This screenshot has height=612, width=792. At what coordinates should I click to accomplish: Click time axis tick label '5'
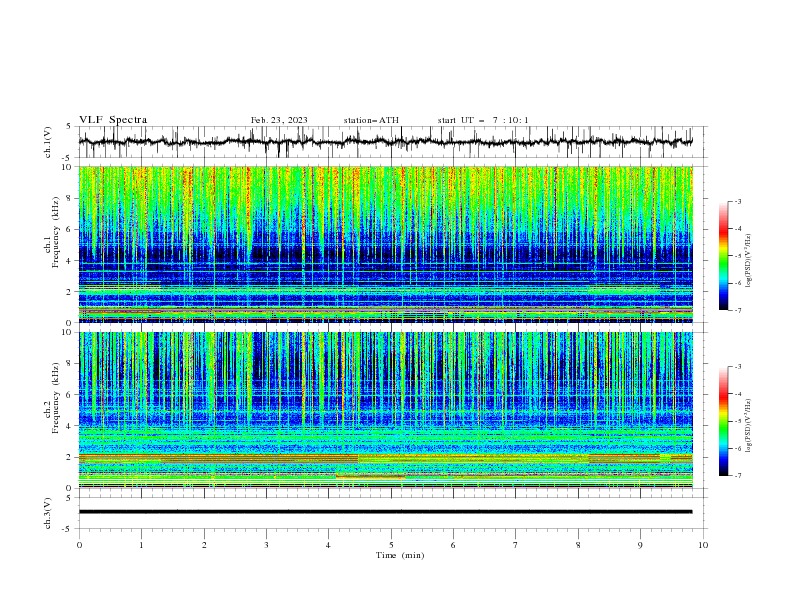pos(391,545)
